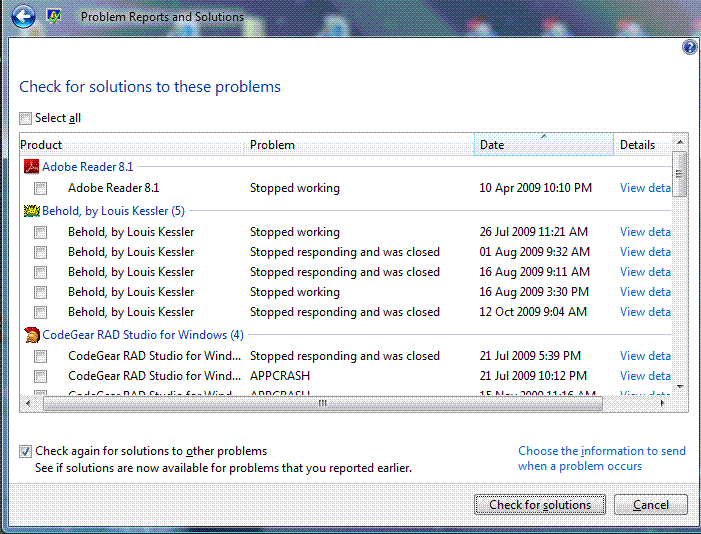Sort by the Product column header

coord(132,144)
